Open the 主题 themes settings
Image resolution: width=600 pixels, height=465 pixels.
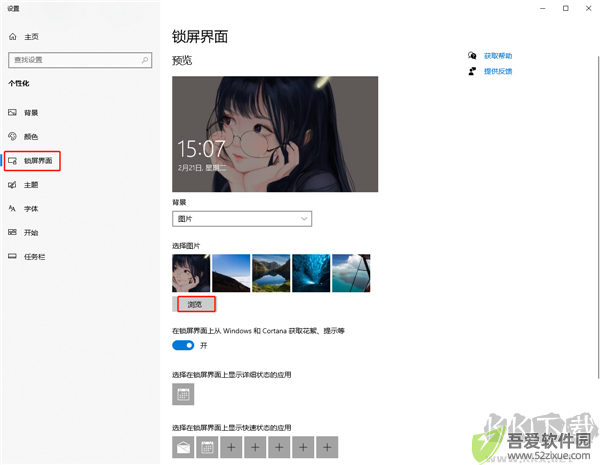(23, 185)
